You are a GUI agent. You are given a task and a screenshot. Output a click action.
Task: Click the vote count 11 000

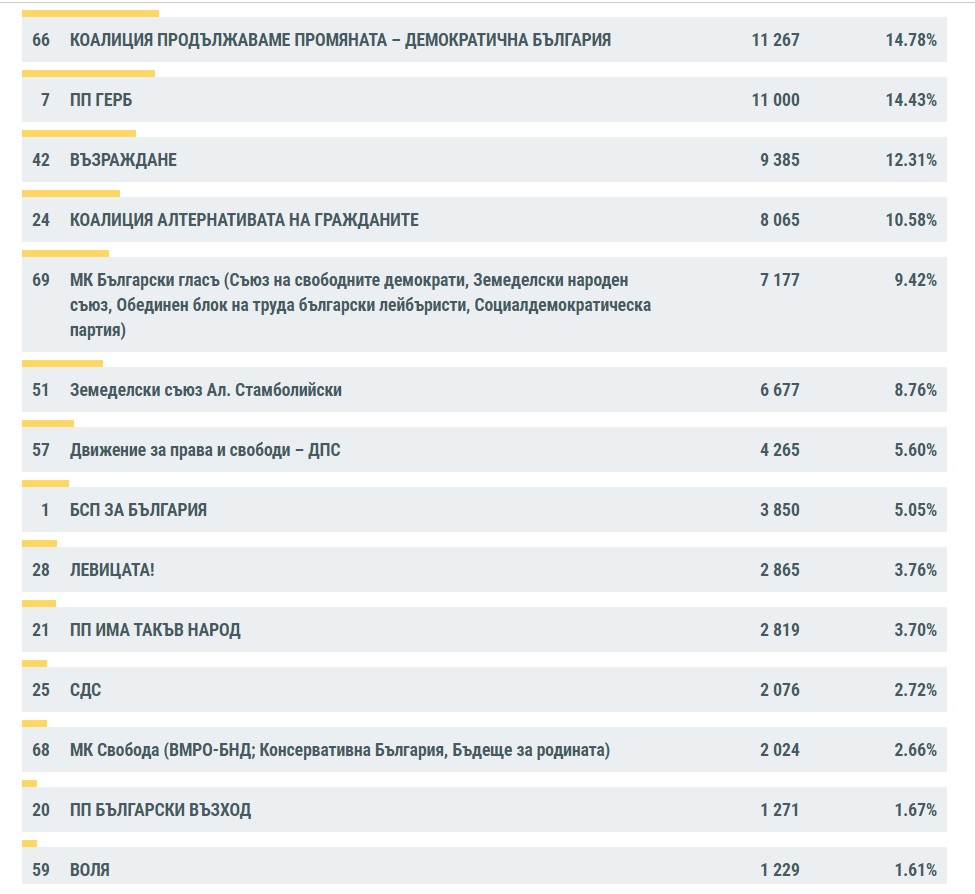[775, 100]
